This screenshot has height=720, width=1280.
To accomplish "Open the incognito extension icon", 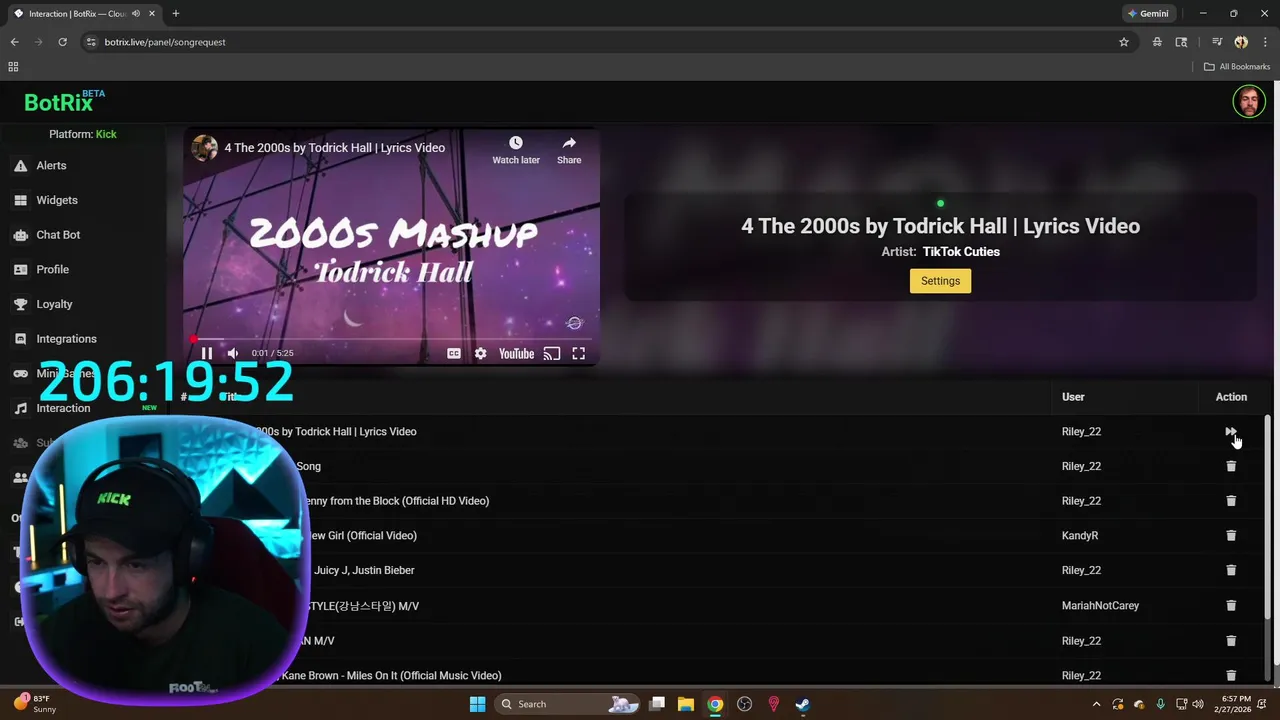I will point(1157,42).
